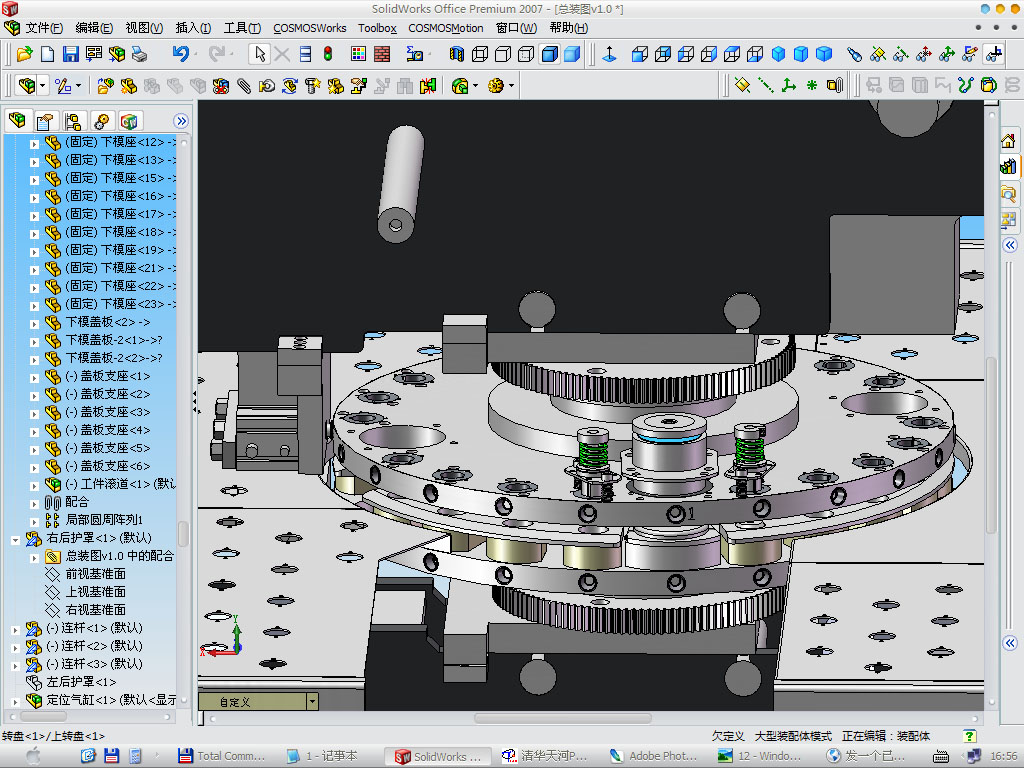The height and width of the screenshot is (768, 1024).
Task: Expand the 局部圆周阵列1 node
Action: click(x=34, y=520)
